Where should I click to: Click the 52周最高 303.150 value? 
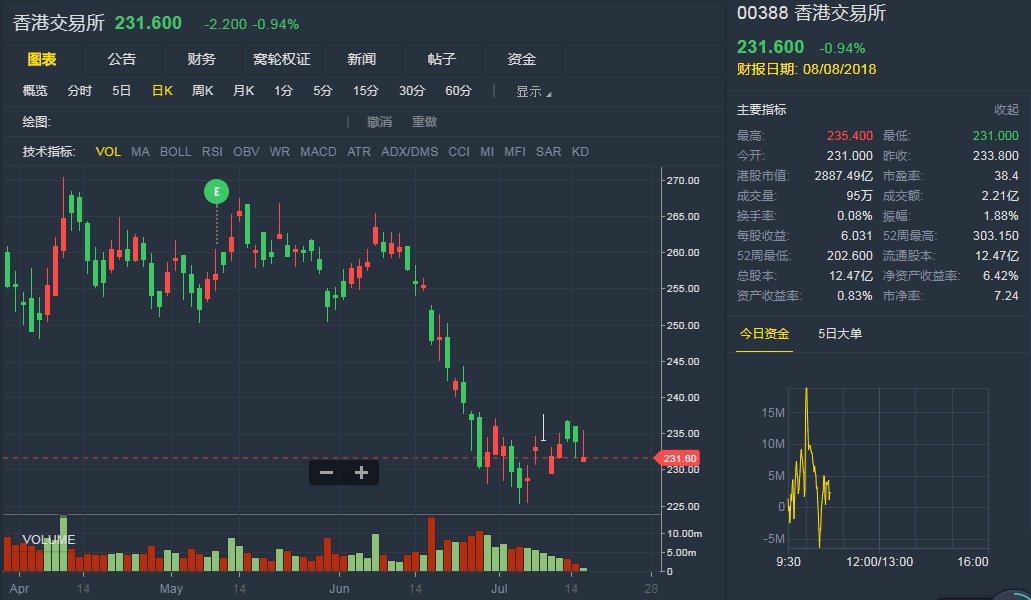[995, 235]
